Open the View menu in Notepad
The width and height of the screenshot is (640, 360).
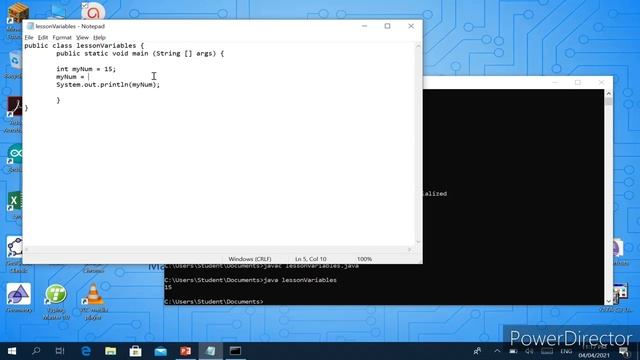tap(82, 38)
